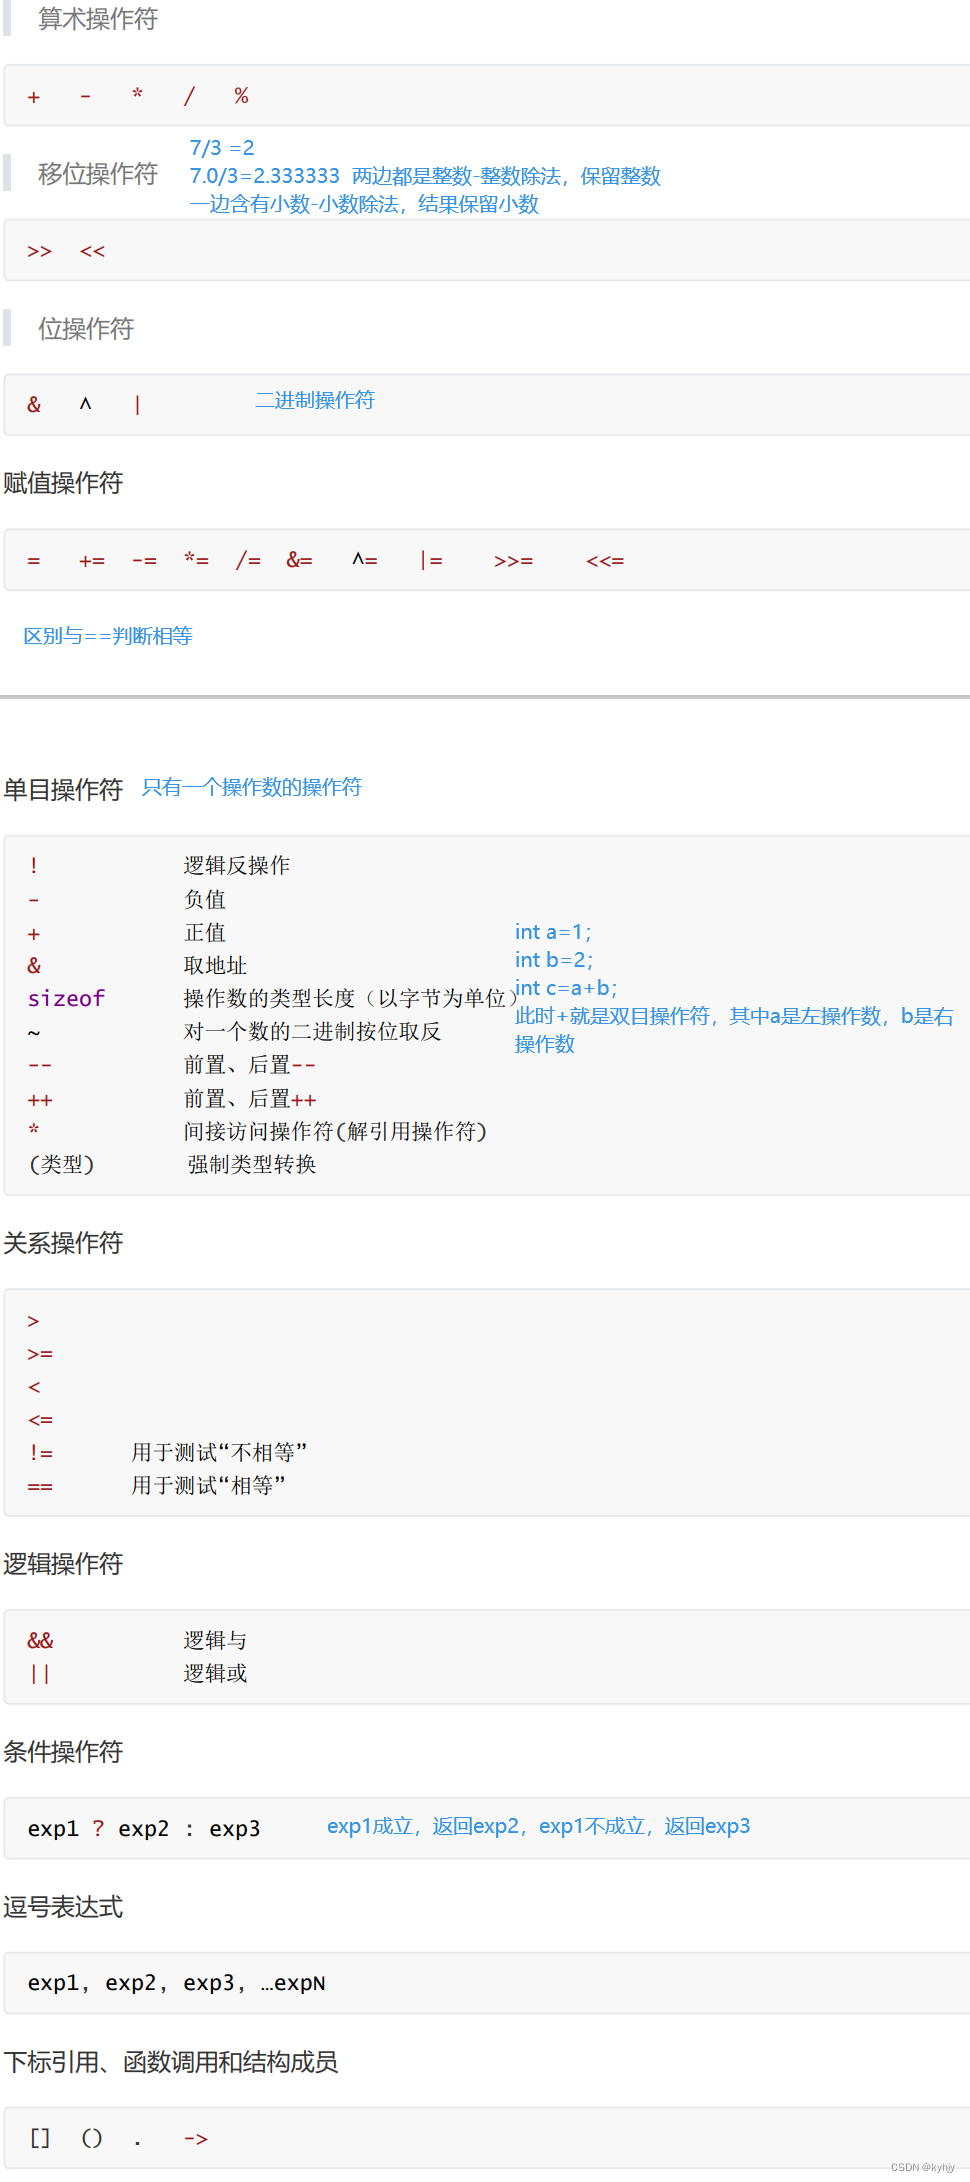This screenshot has width=970, height=2182.
Task: Click the heading 条件操作符
Action: [63, 1752]
